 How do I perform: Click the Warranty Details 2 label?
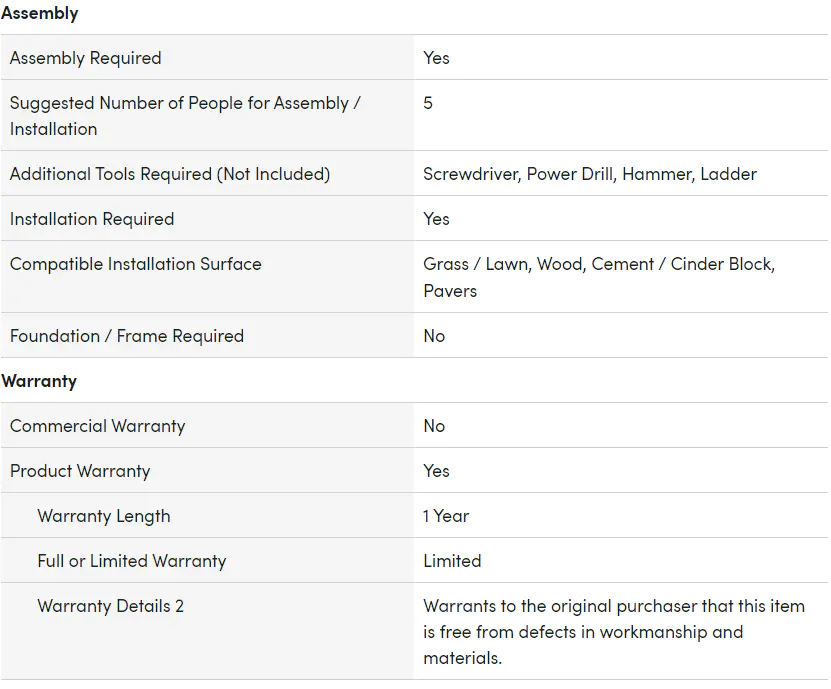pyautogui.click(x=111, y=606)
